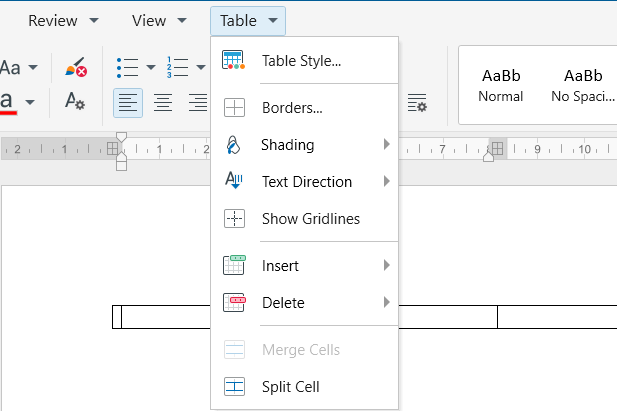This screenshot has width=617, height=411.
Task: Expand the Shading submenu
Action: (x=305, y=145)
